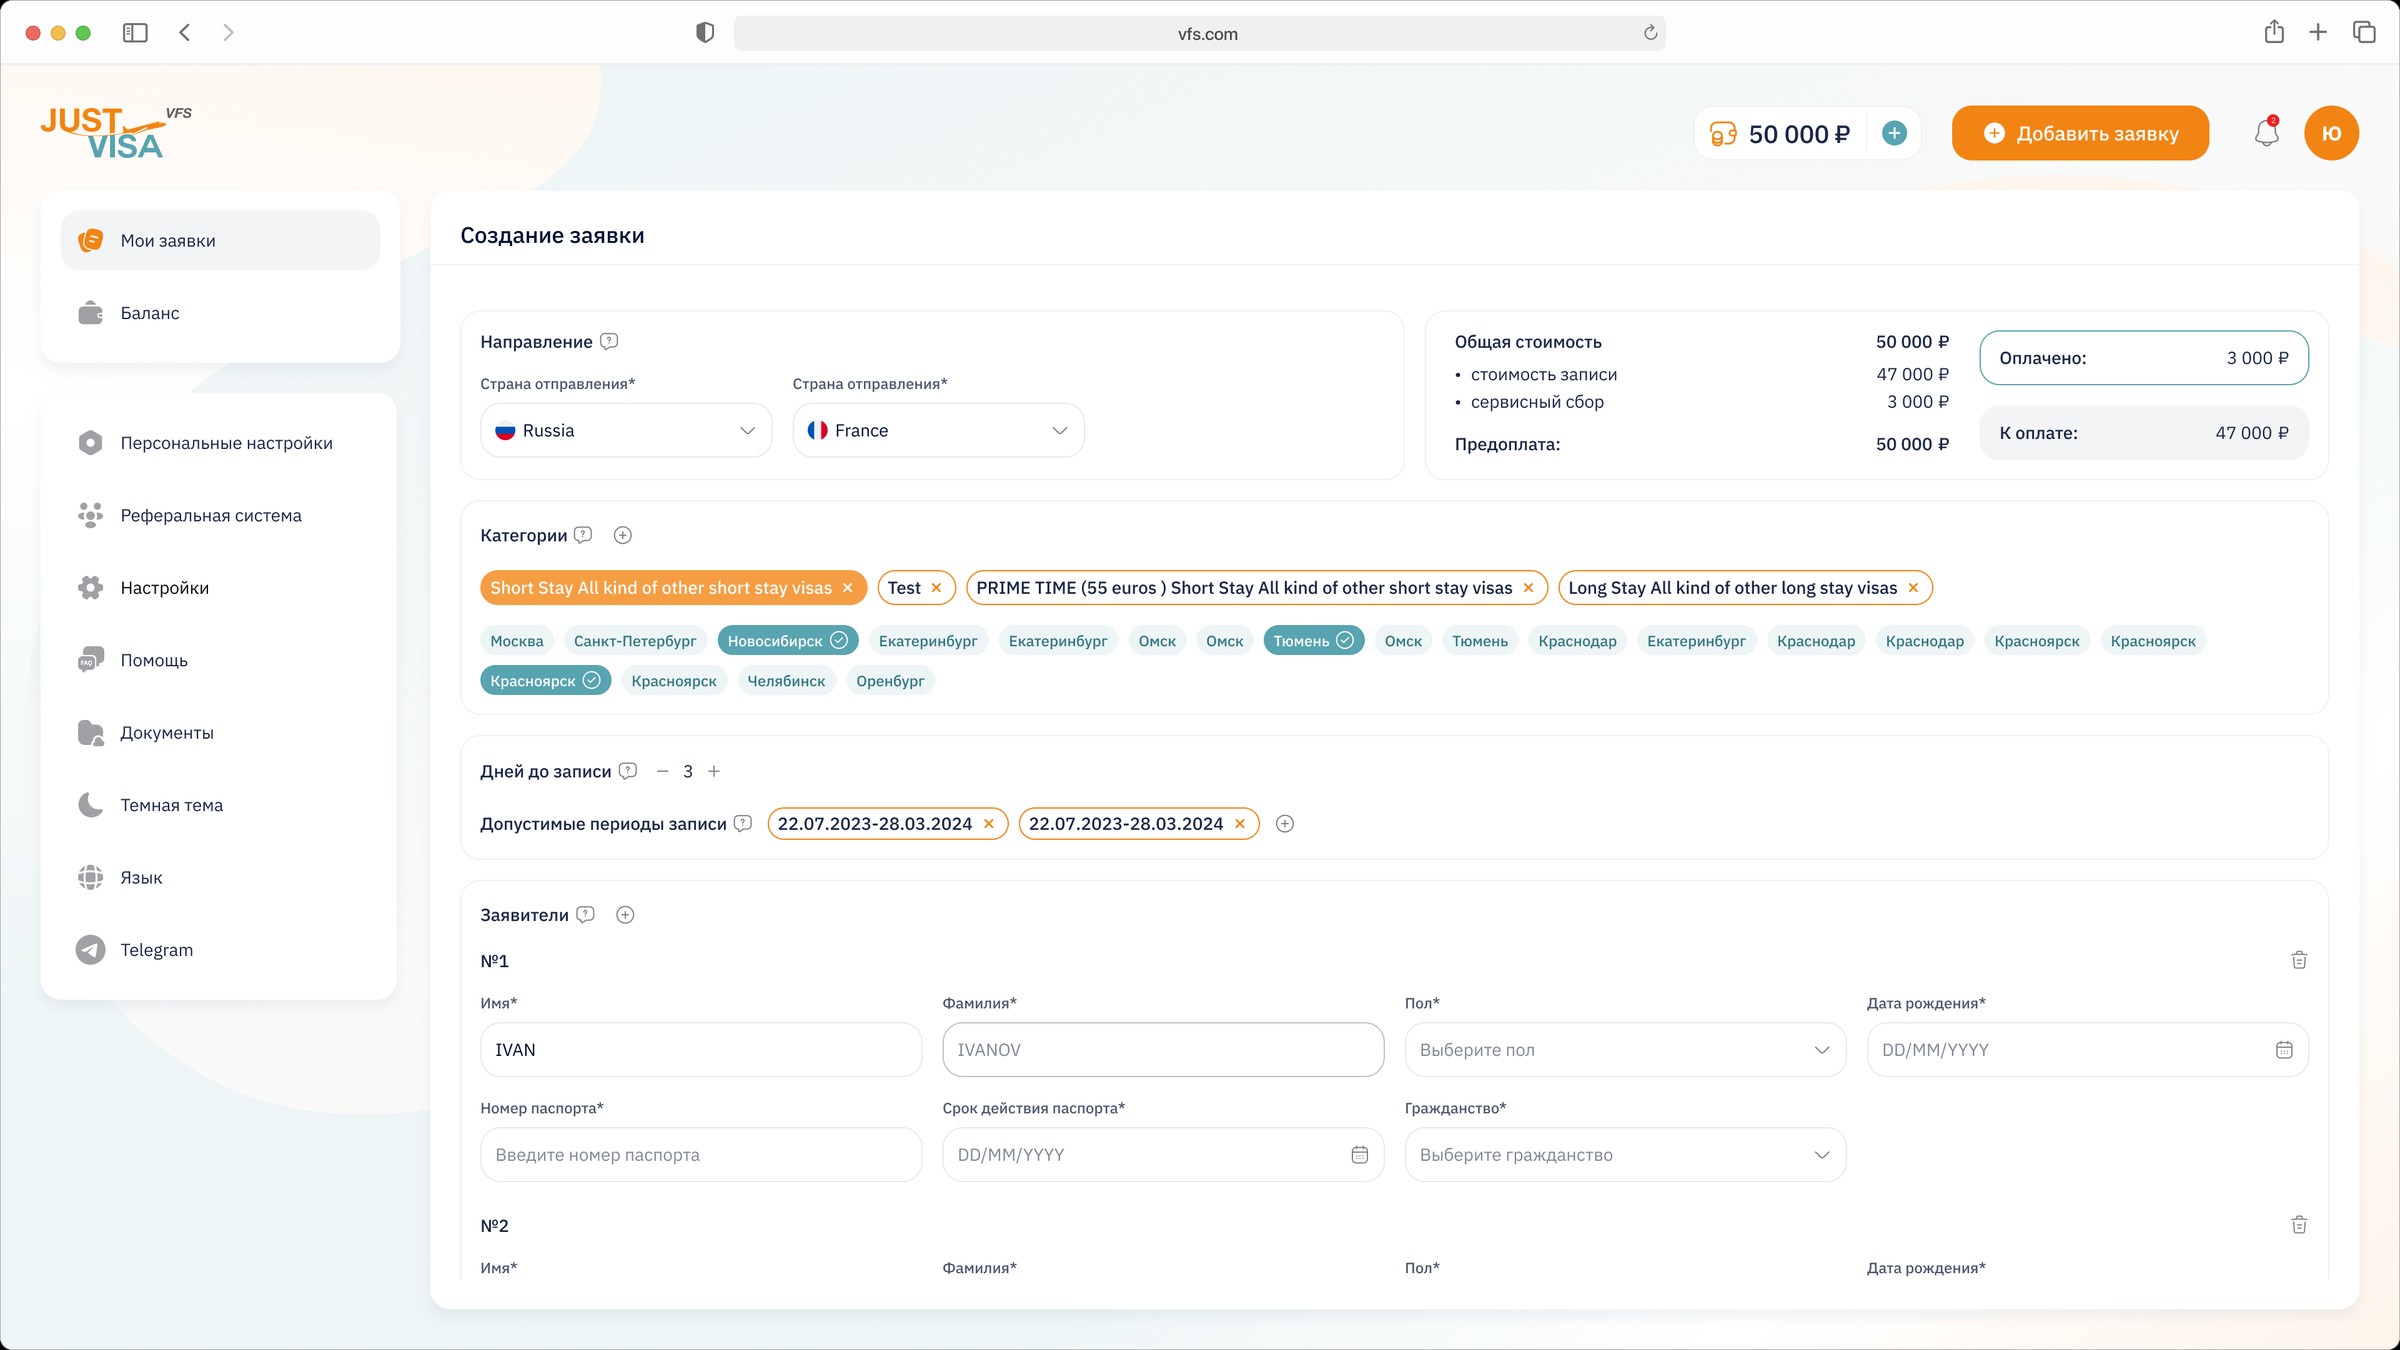
Task: Click the Добавить заявку button
Action: point(2080,133)
